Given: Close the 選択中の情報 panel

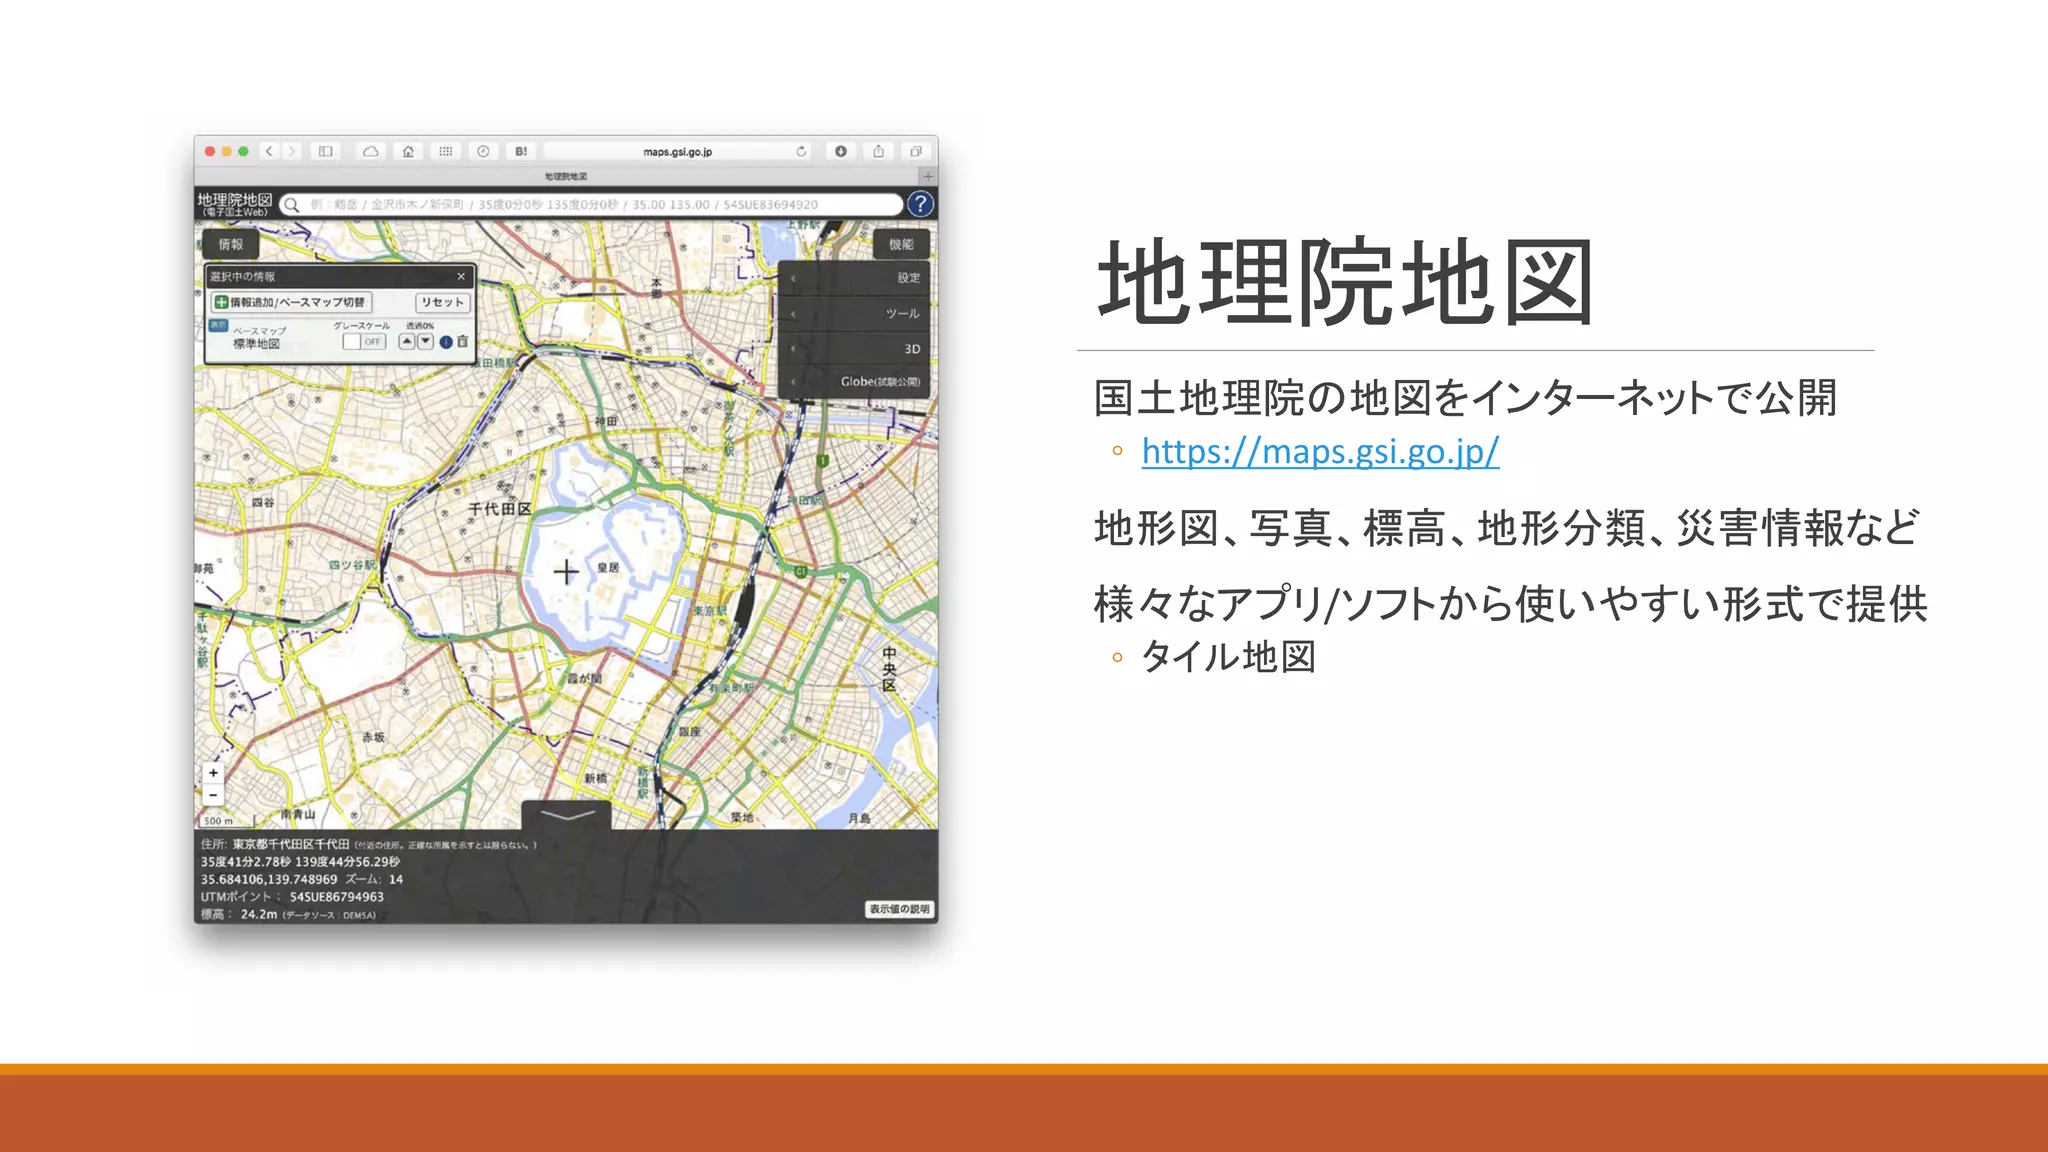Looking at the screenshot, I should pos(461,276).
